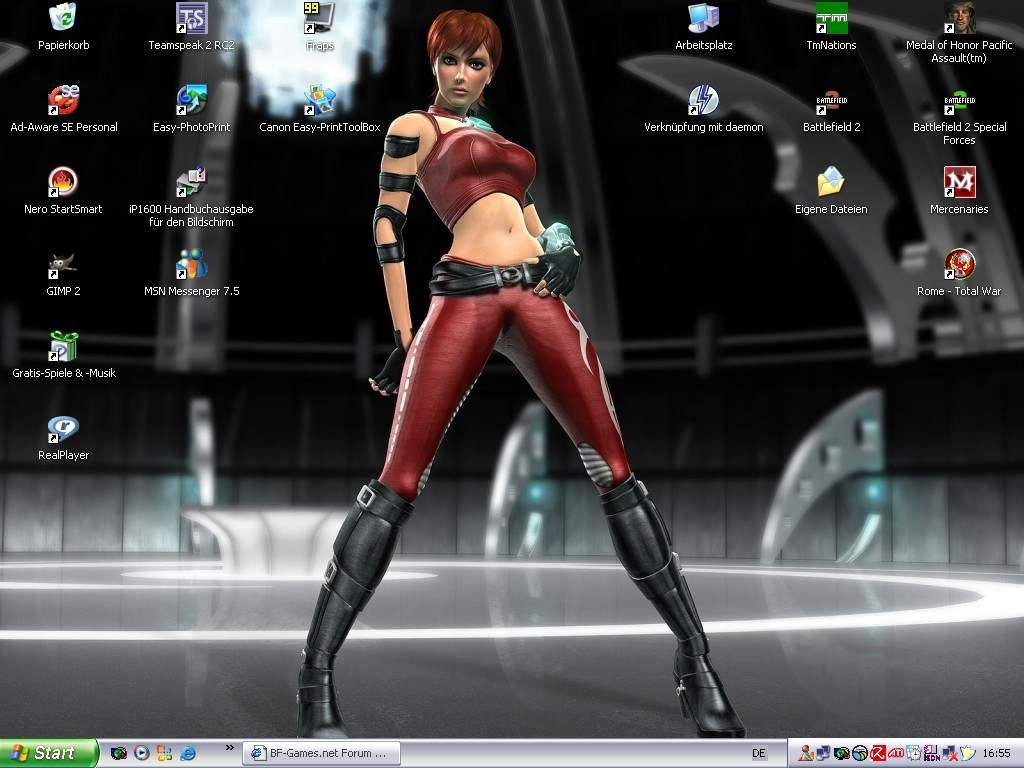Expand hidden Quick Launch items chevron
Image resolution: width=1024 pixels, height=768 pixels.
229,747
